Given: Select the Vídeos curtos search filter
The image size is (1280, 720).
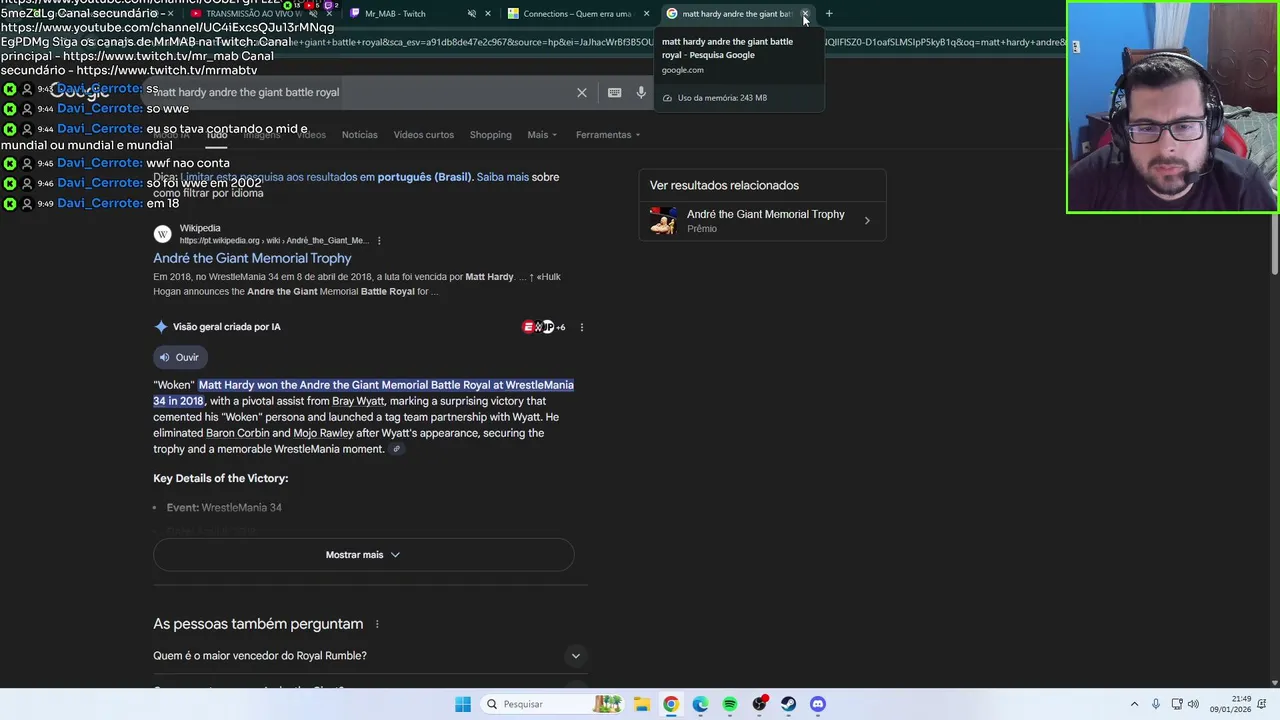Looking at the screenshot, I should click(423, 135).
